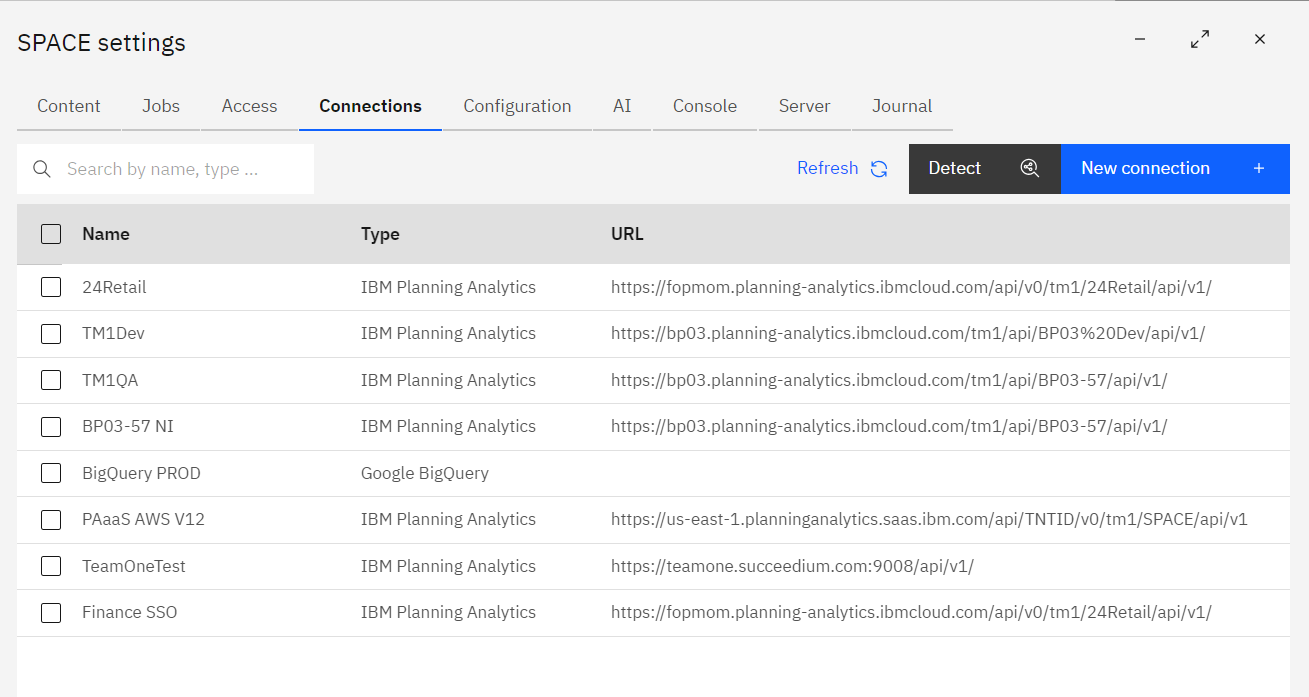The height and width of the screenshot is (697, 1309).
Task: Click the us-east-1 planninganalytics URL
Action: [x=929, y=519]
